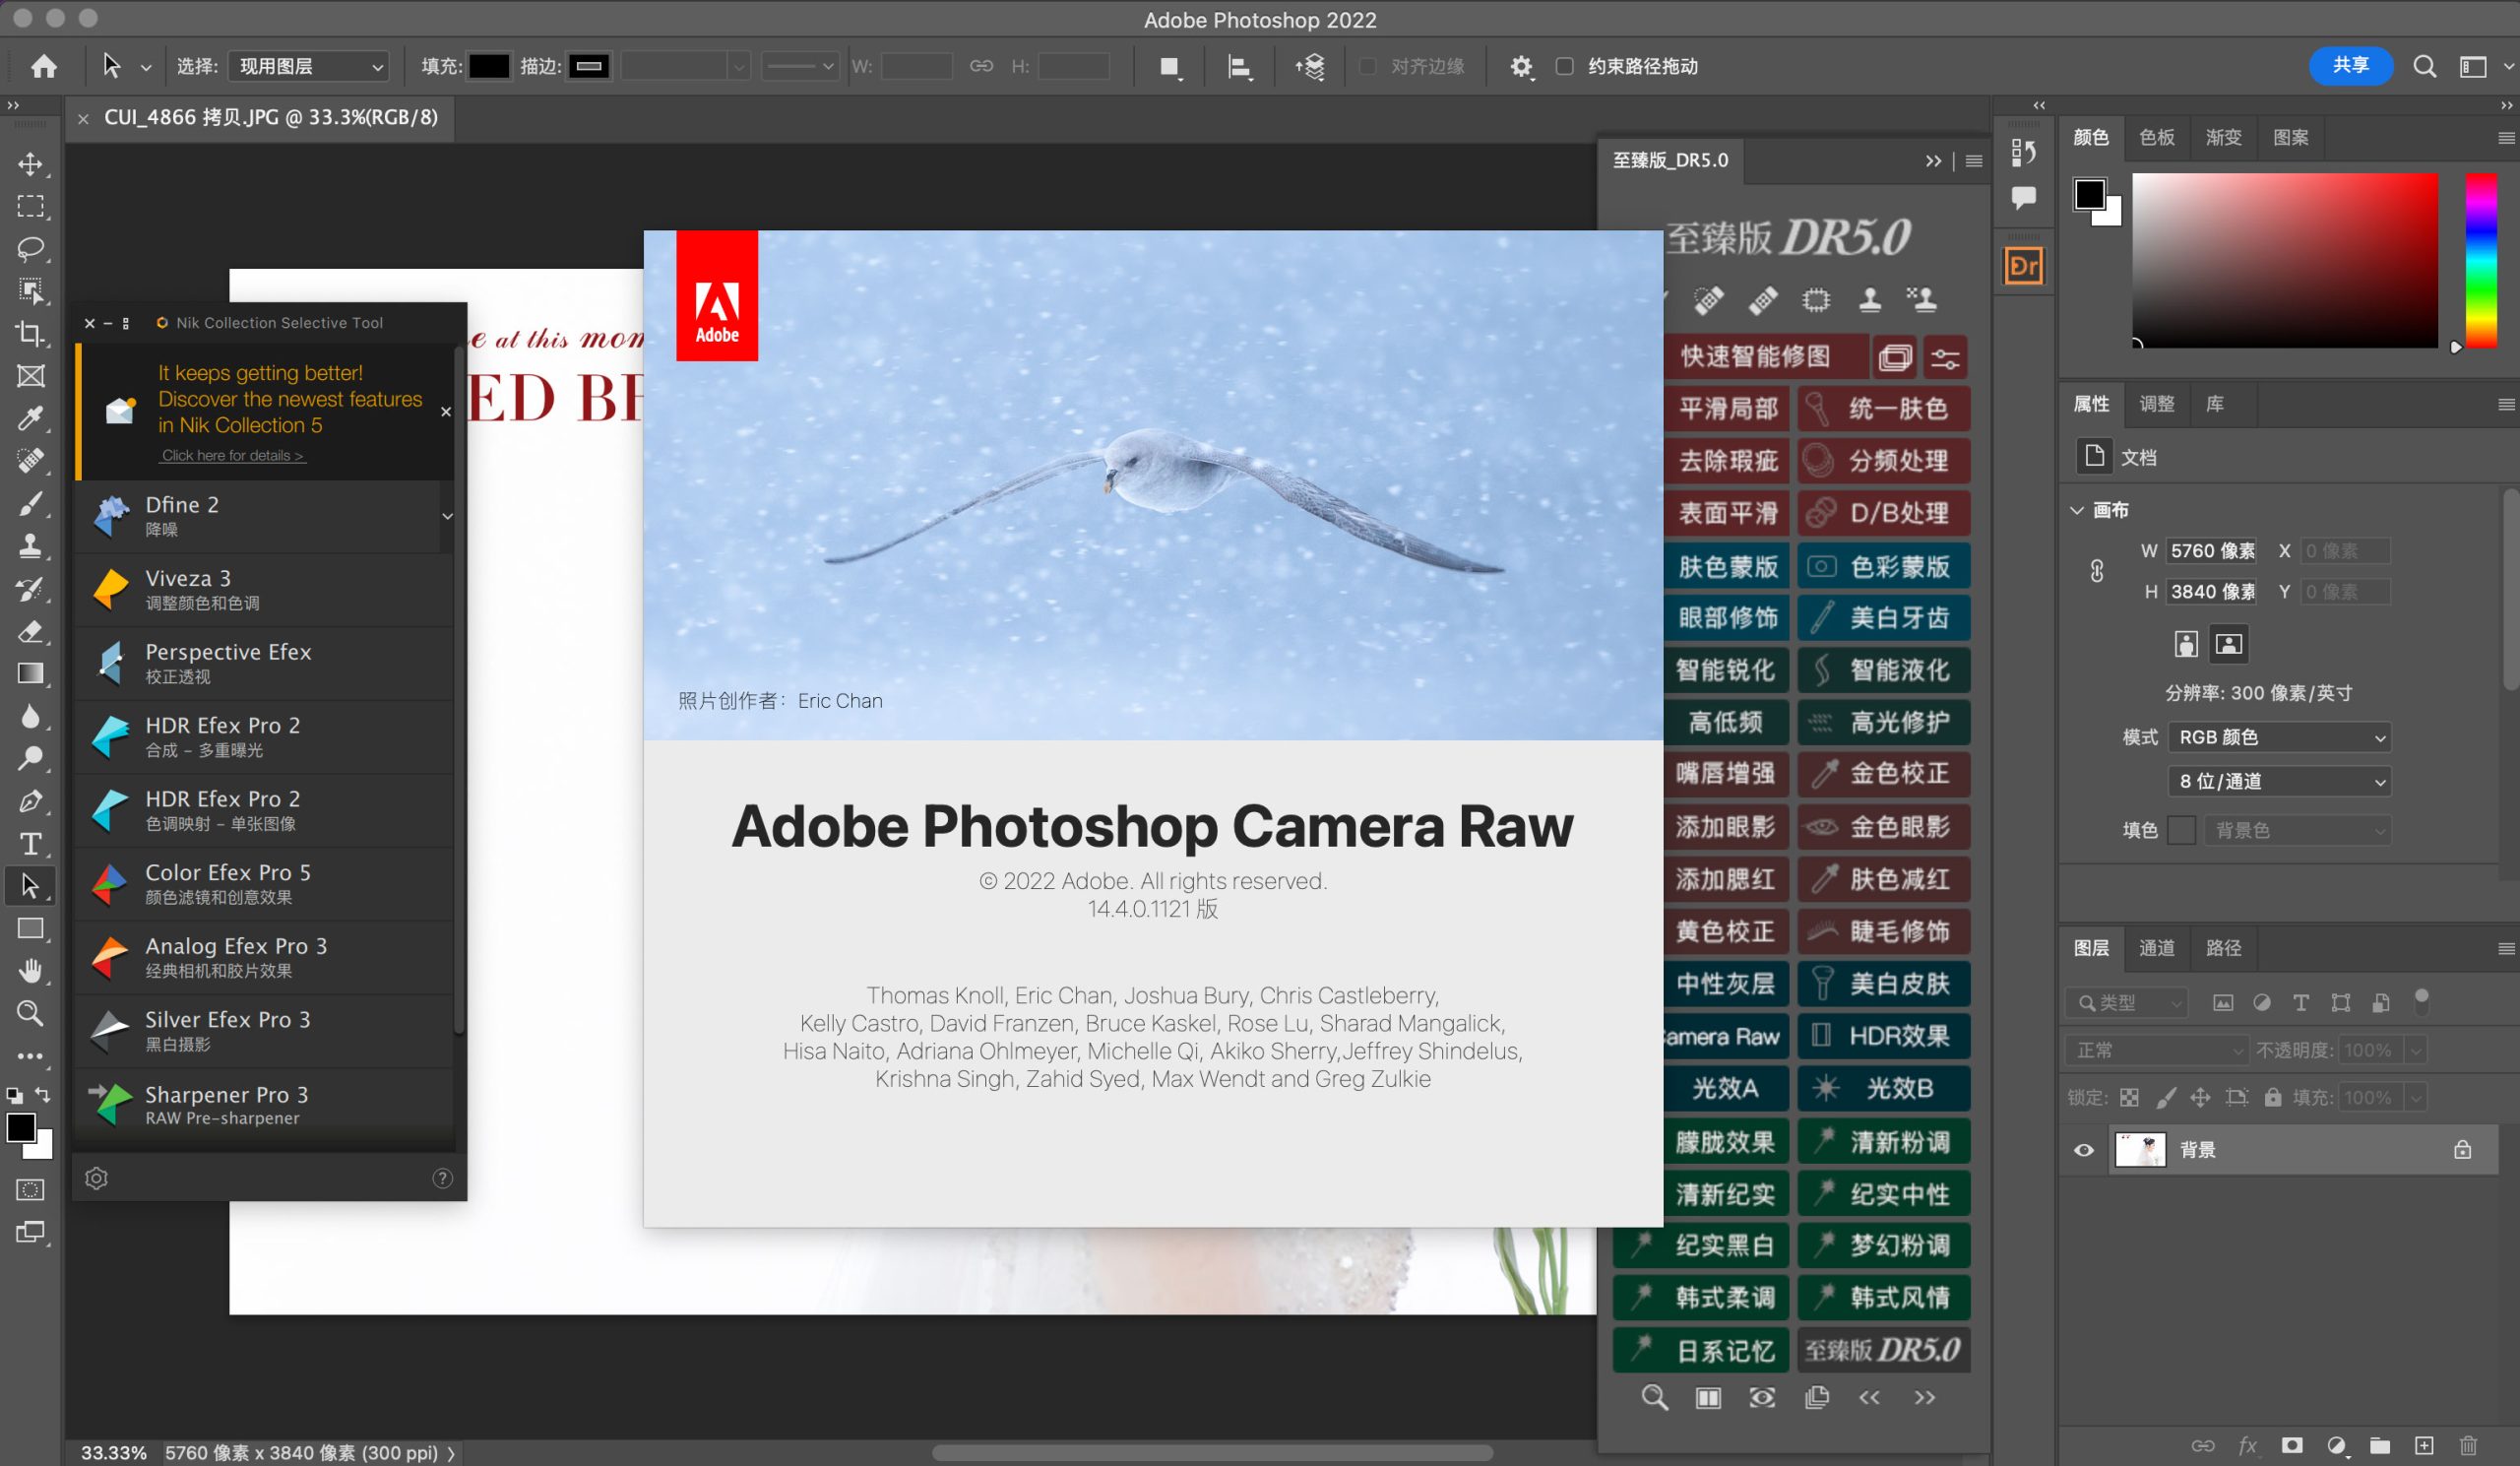The image size is (2520, 1466).
Task: Select the Hand tool
Action: (30, 970)
